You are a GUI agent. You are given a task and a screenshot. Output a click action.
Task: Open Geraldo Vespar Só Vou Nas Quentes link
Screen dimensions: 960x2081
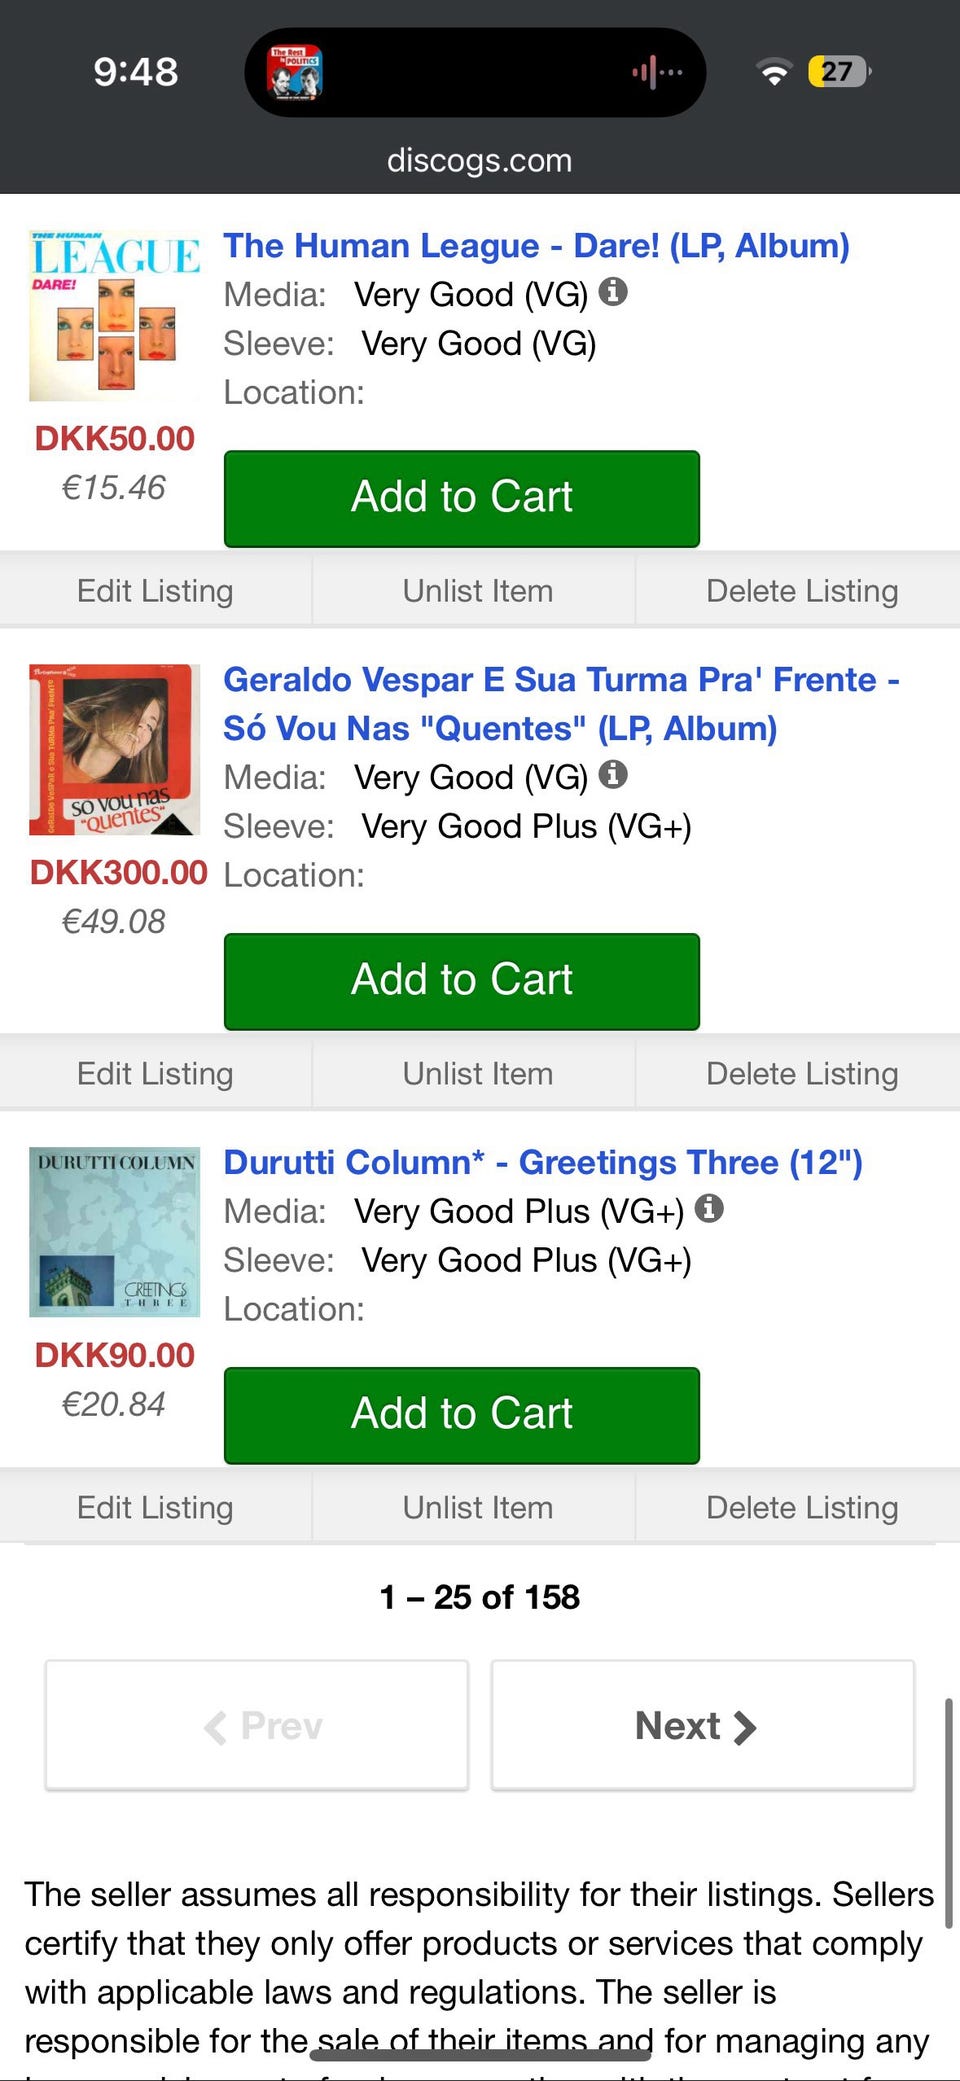560,704
